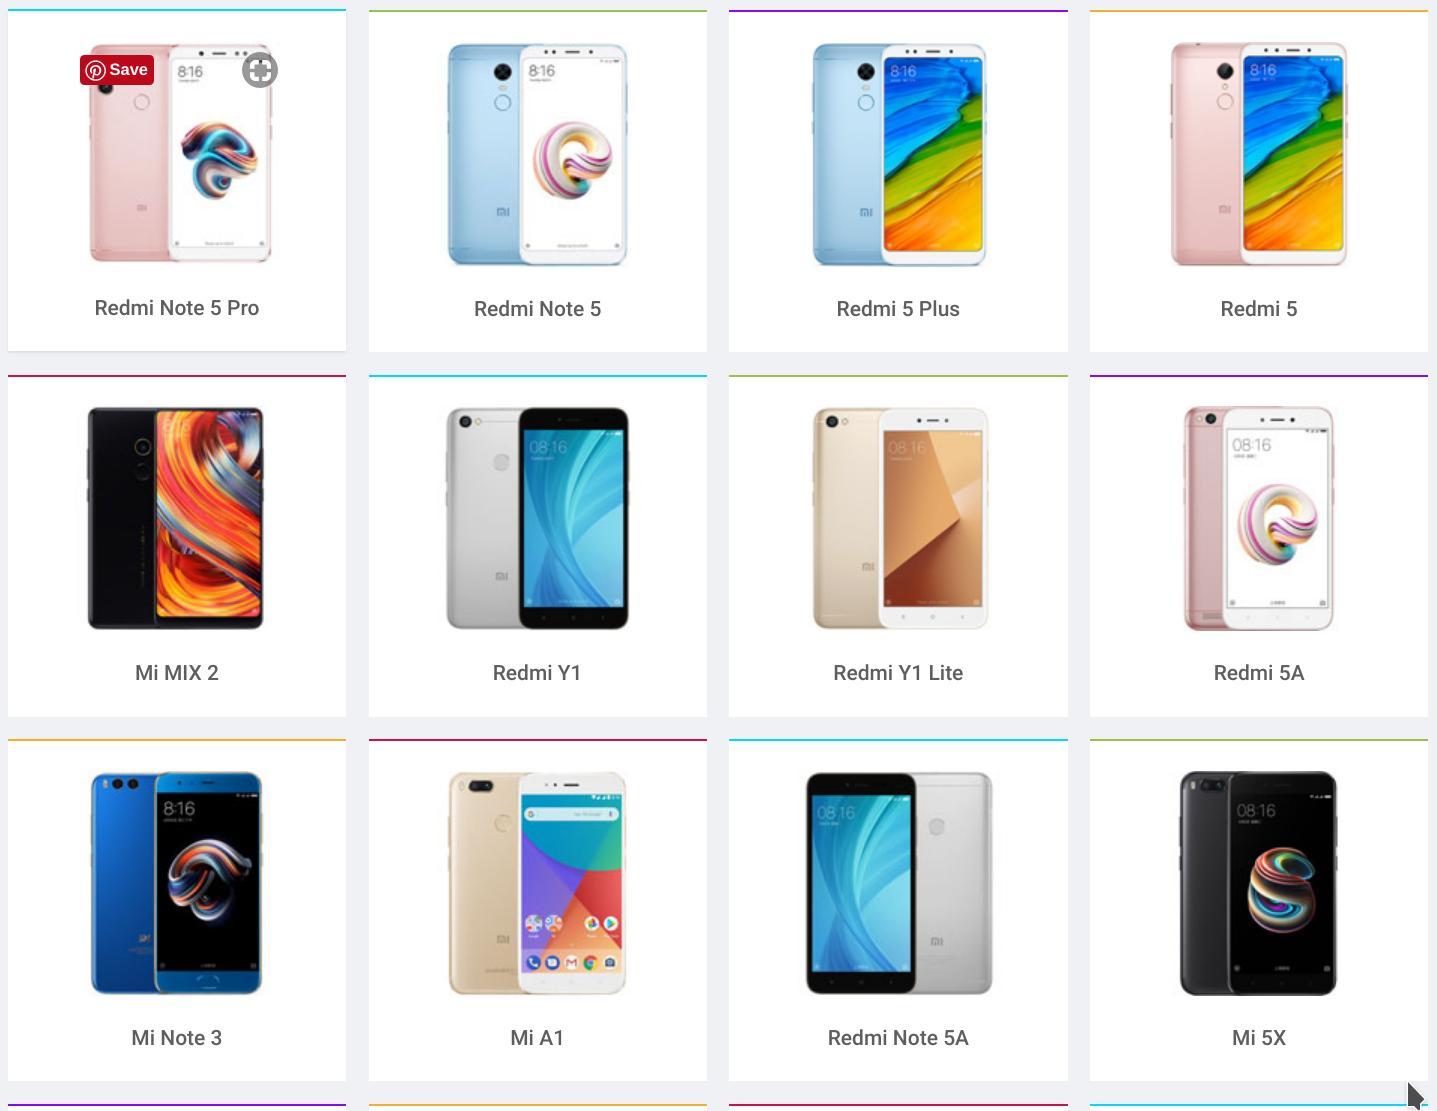Select the Redmi Y1 Lite gold phone
Image resolution: width=1437 pixels, height=1111 pixels.
[x=899, y=518]
